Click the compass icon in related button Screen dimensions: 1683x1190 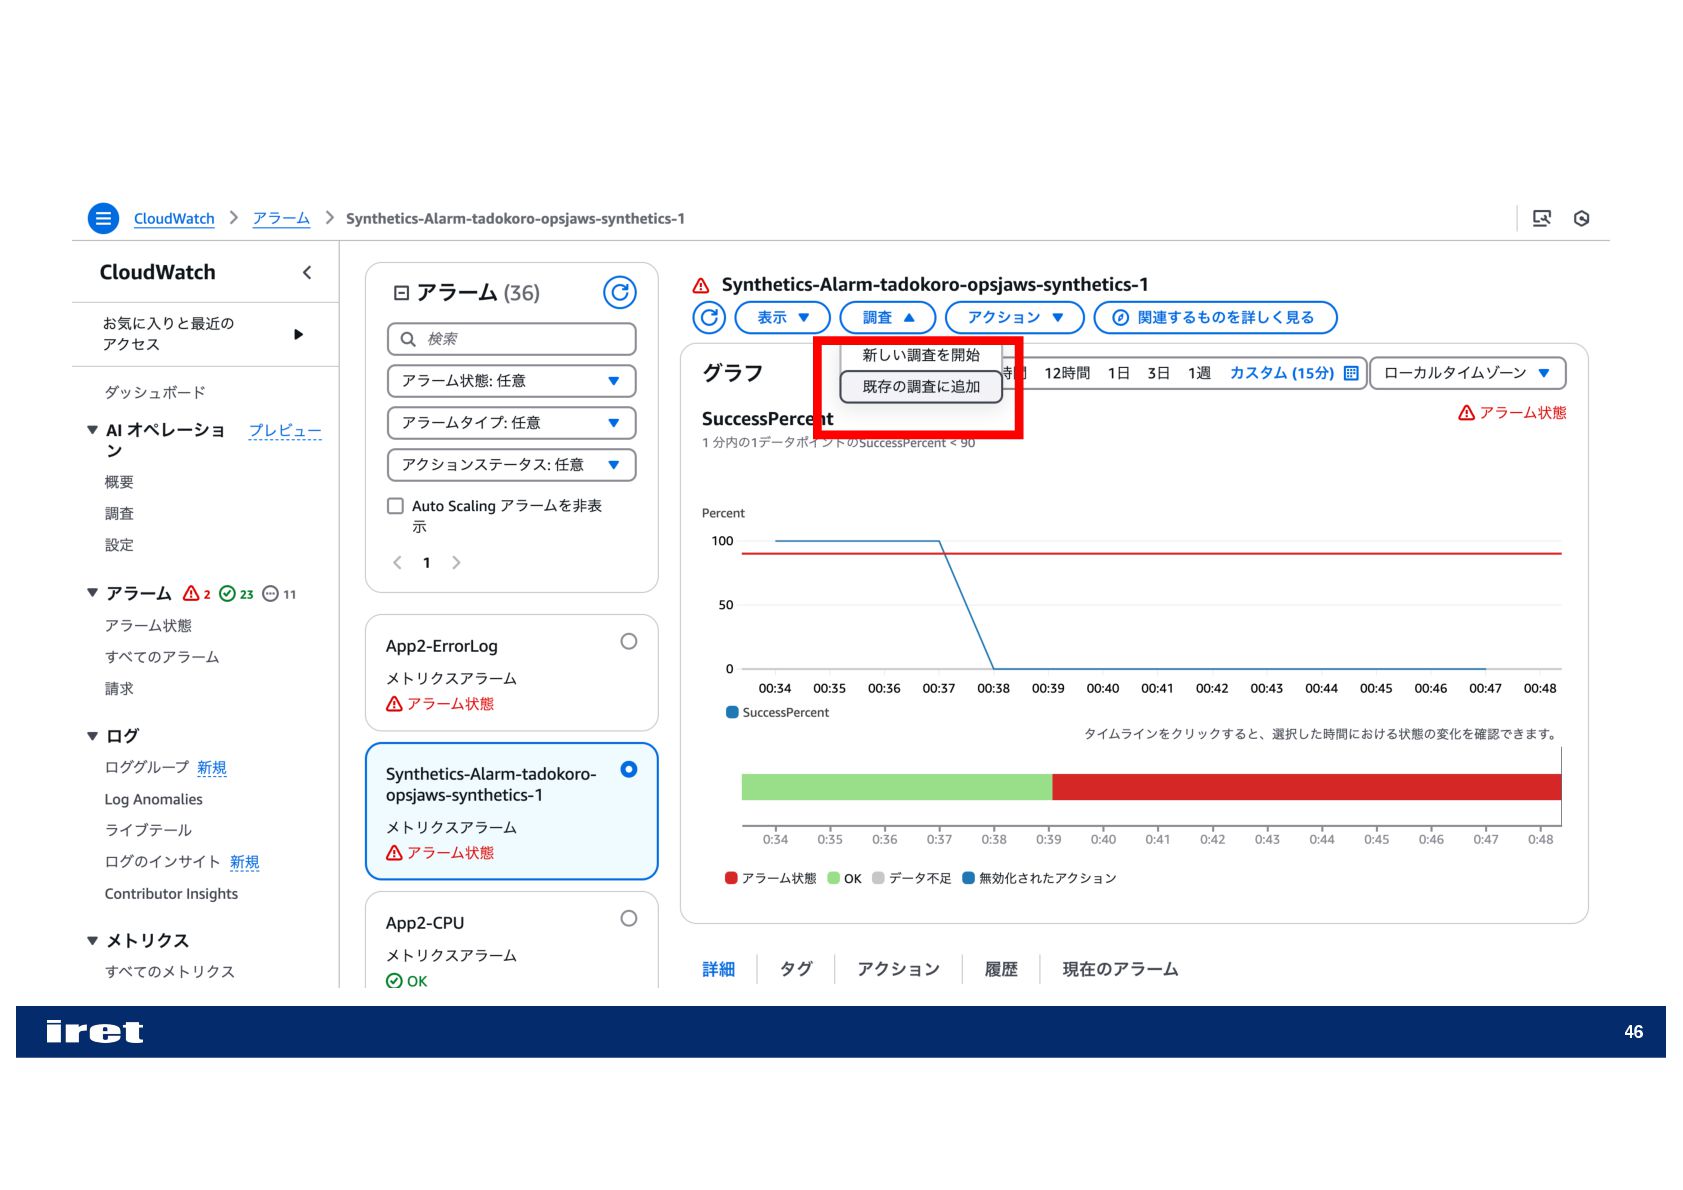coord(1120,317)
